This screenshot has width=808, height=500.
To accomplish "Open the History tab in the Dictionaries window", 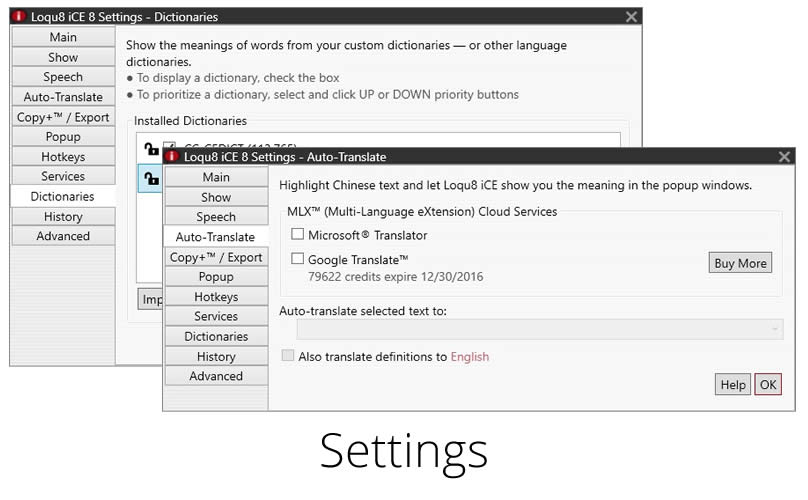I will pos(63,216).
